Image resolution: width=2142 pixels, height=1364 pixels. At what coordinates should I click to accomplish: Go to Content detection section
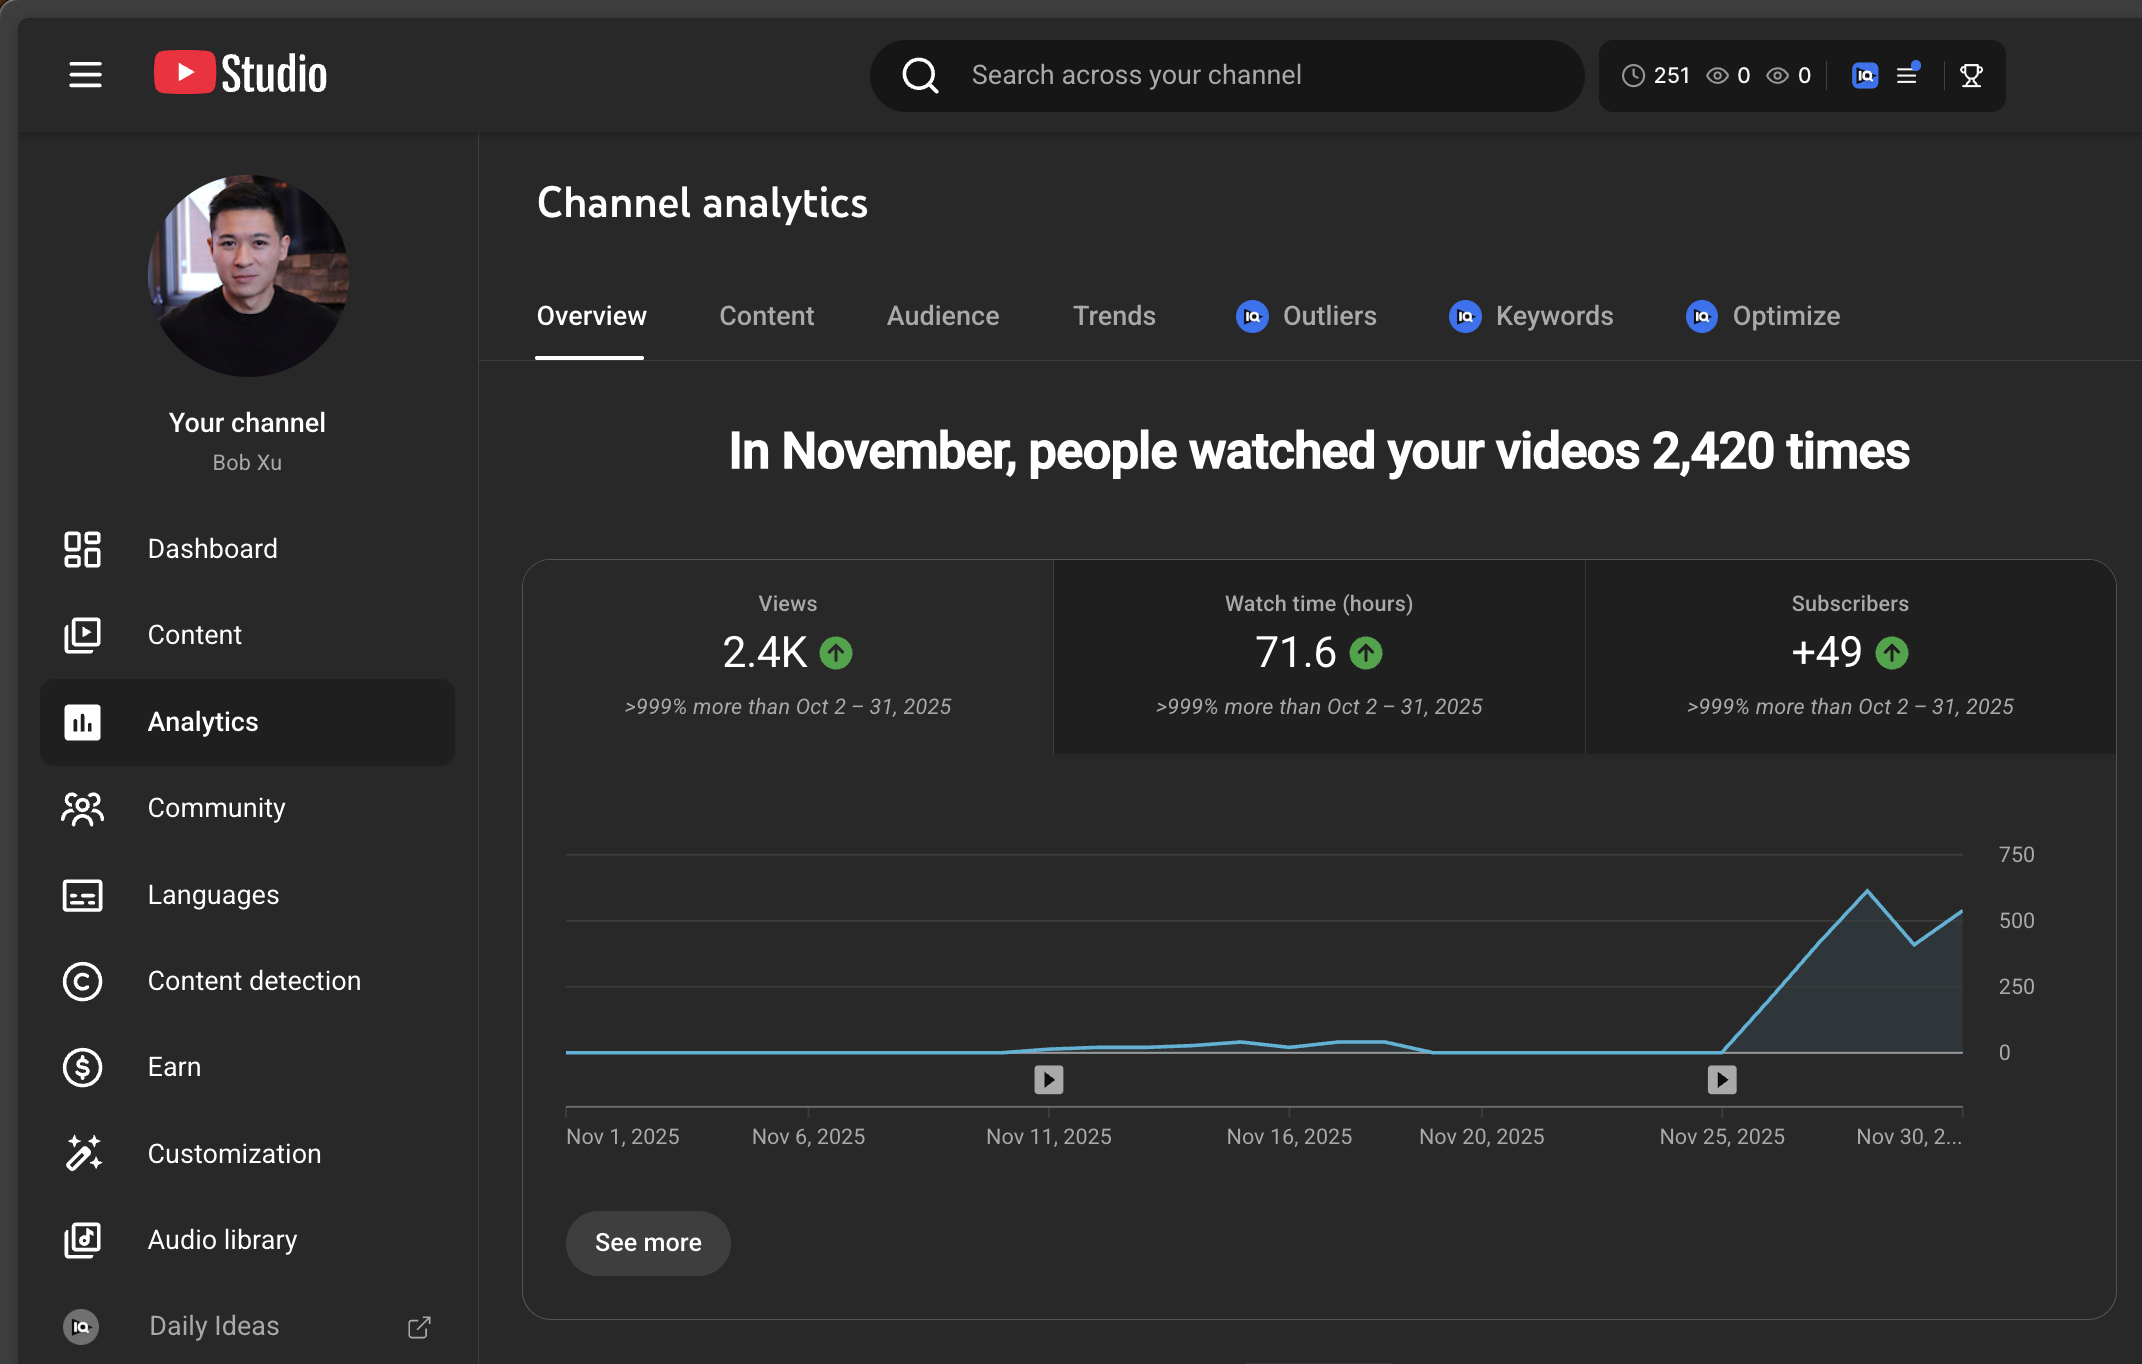click(x=253, y=981)
